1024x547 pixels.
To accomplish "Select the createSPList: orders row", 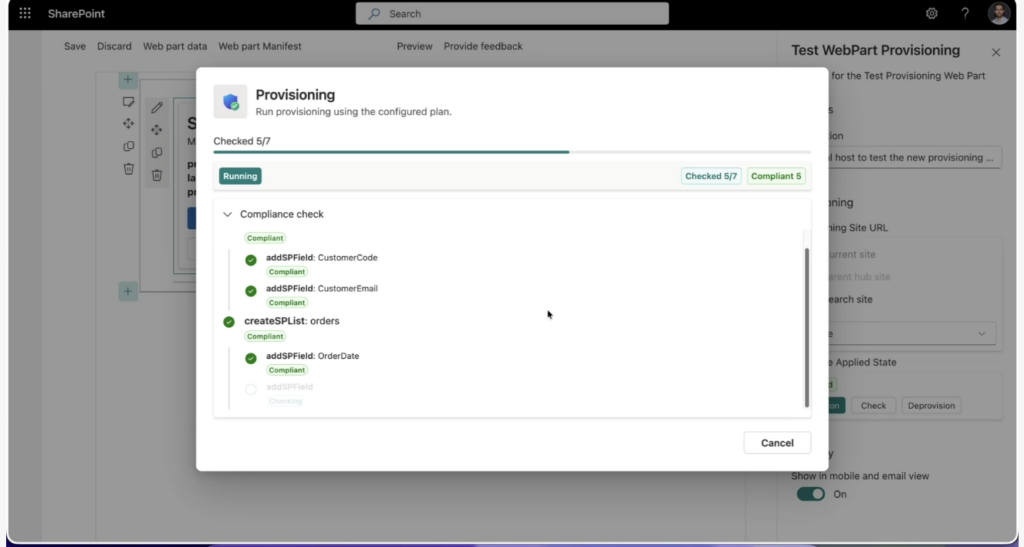I will click(292, 320).
